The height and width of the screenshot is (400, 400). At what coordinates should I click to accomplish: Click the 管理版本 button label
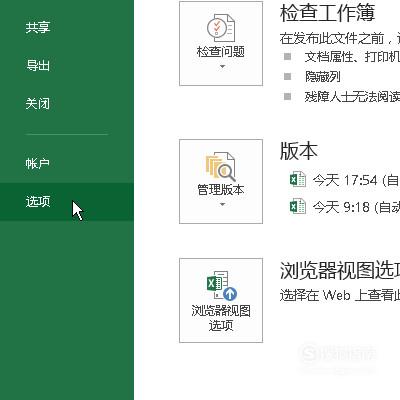(221, 190)
